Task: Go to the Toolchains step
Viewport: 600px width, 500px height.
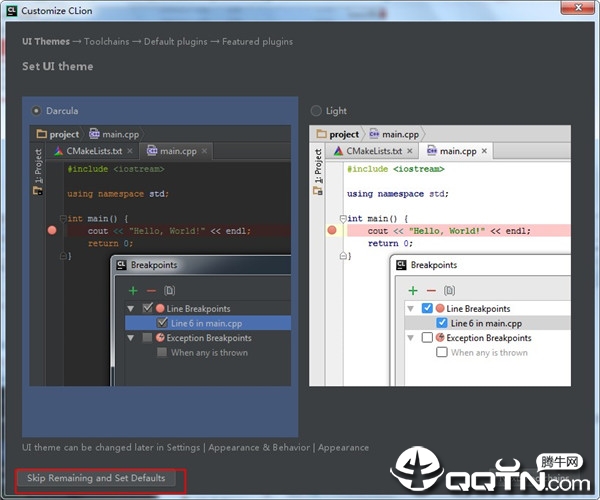Action: tap(107, 42)
